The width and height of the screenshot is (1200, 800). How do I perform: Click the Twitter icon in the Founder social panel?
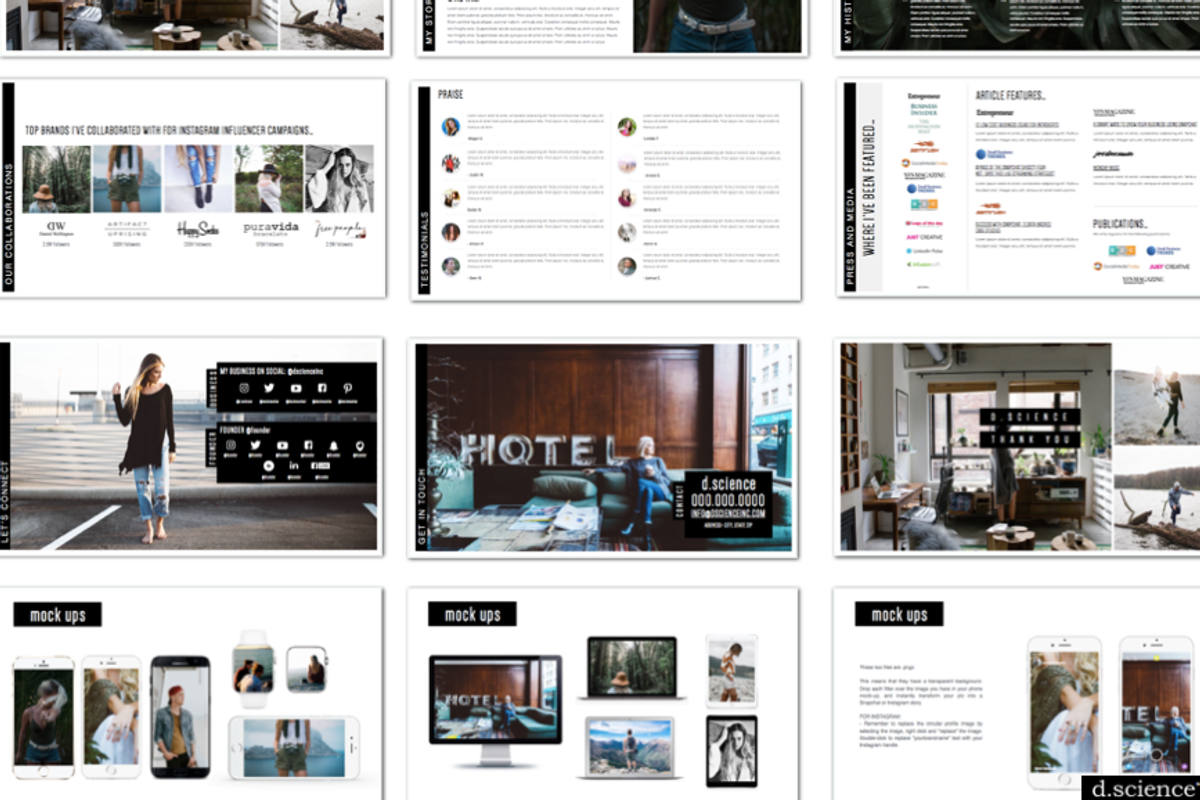[256, 445]
